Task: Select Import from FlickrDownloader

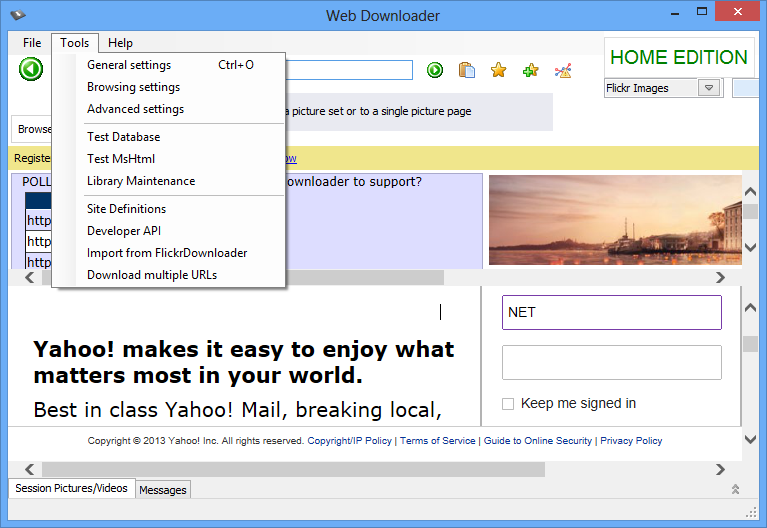Action: pos(169,253)
